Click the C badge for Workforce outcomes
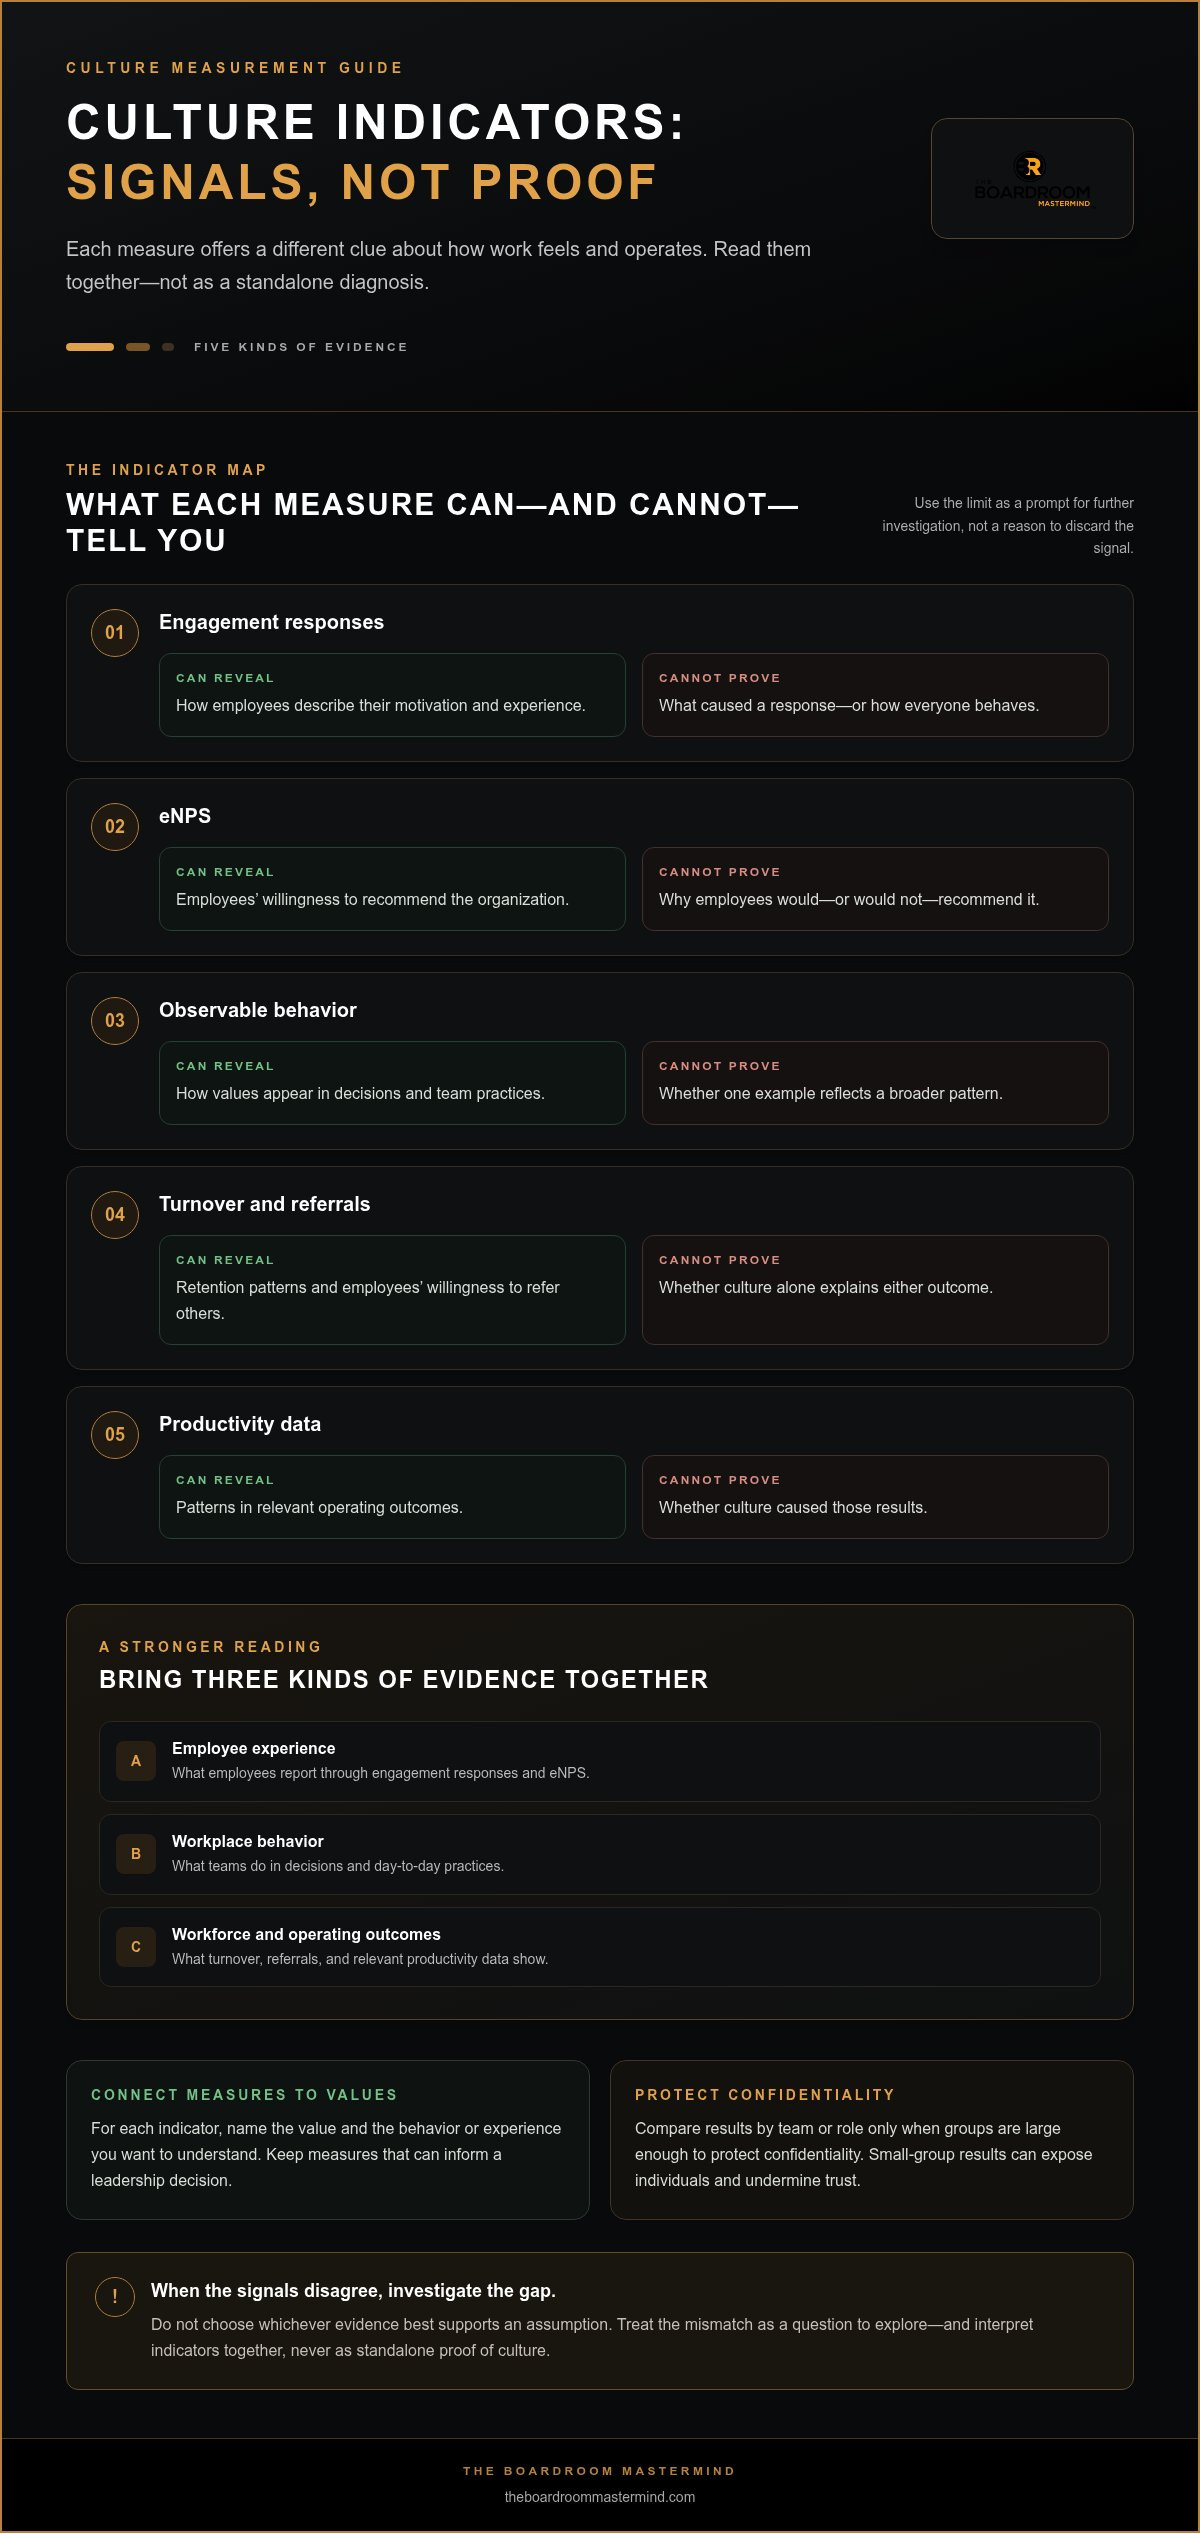 coord(136,1947)
